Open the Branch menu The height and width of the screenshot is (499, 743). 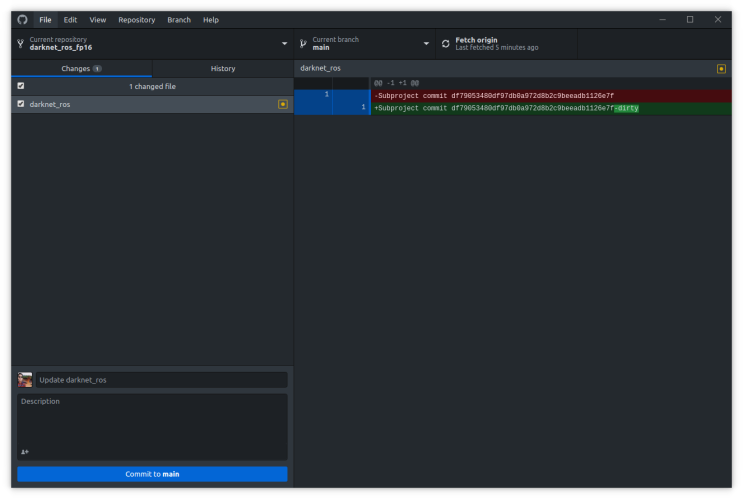(179, 19)
